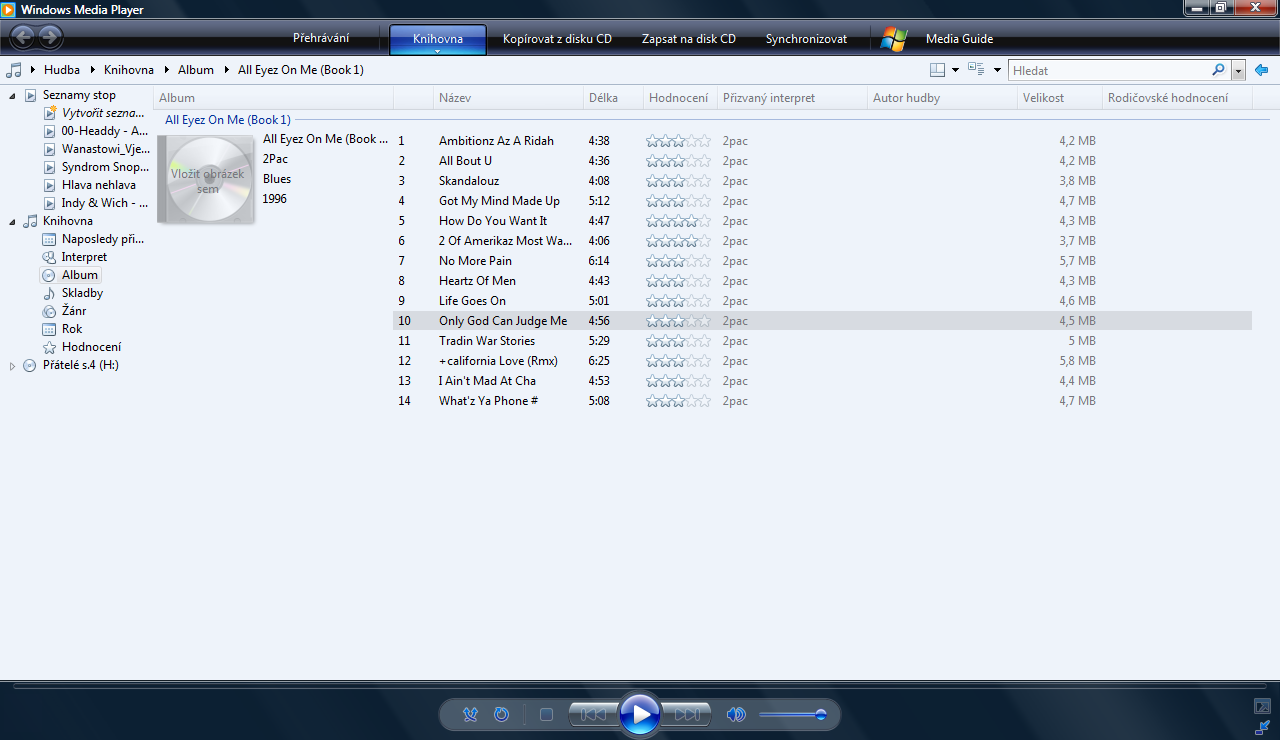1280x740 pixels.
Task: Toggle shuffle mode
Action: (470, 715)
